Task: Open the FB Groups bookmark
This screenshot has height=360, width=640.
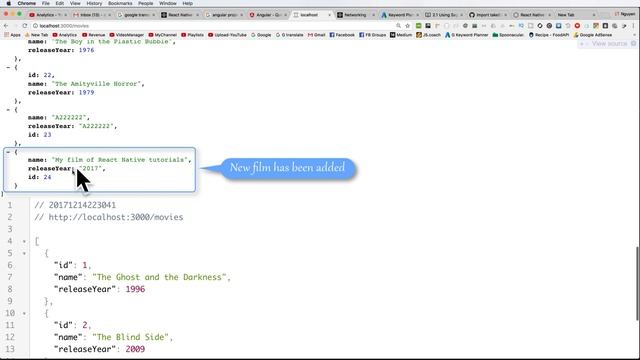Action: (372, 35)
